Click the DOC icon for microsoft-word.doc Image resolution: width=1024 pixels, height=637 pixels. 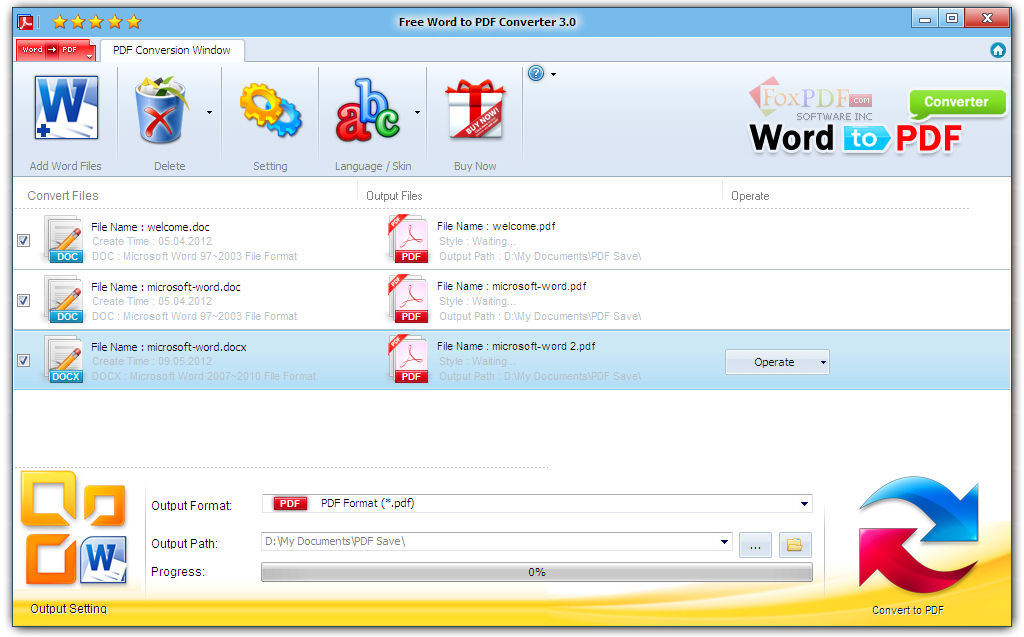click(x=64, y=299)
